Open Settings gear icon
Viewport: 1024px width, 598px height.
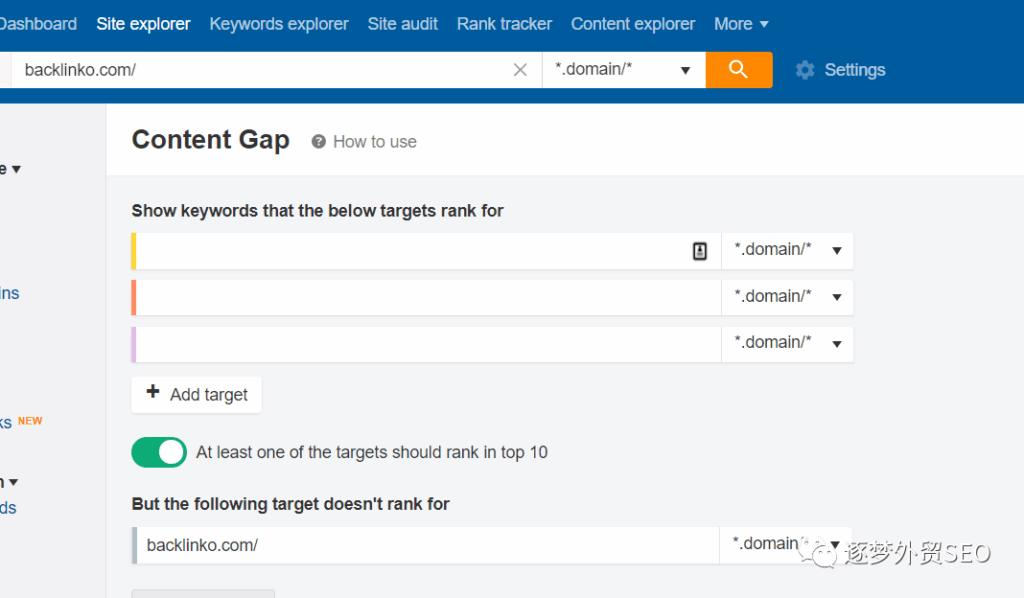(805, 70)
